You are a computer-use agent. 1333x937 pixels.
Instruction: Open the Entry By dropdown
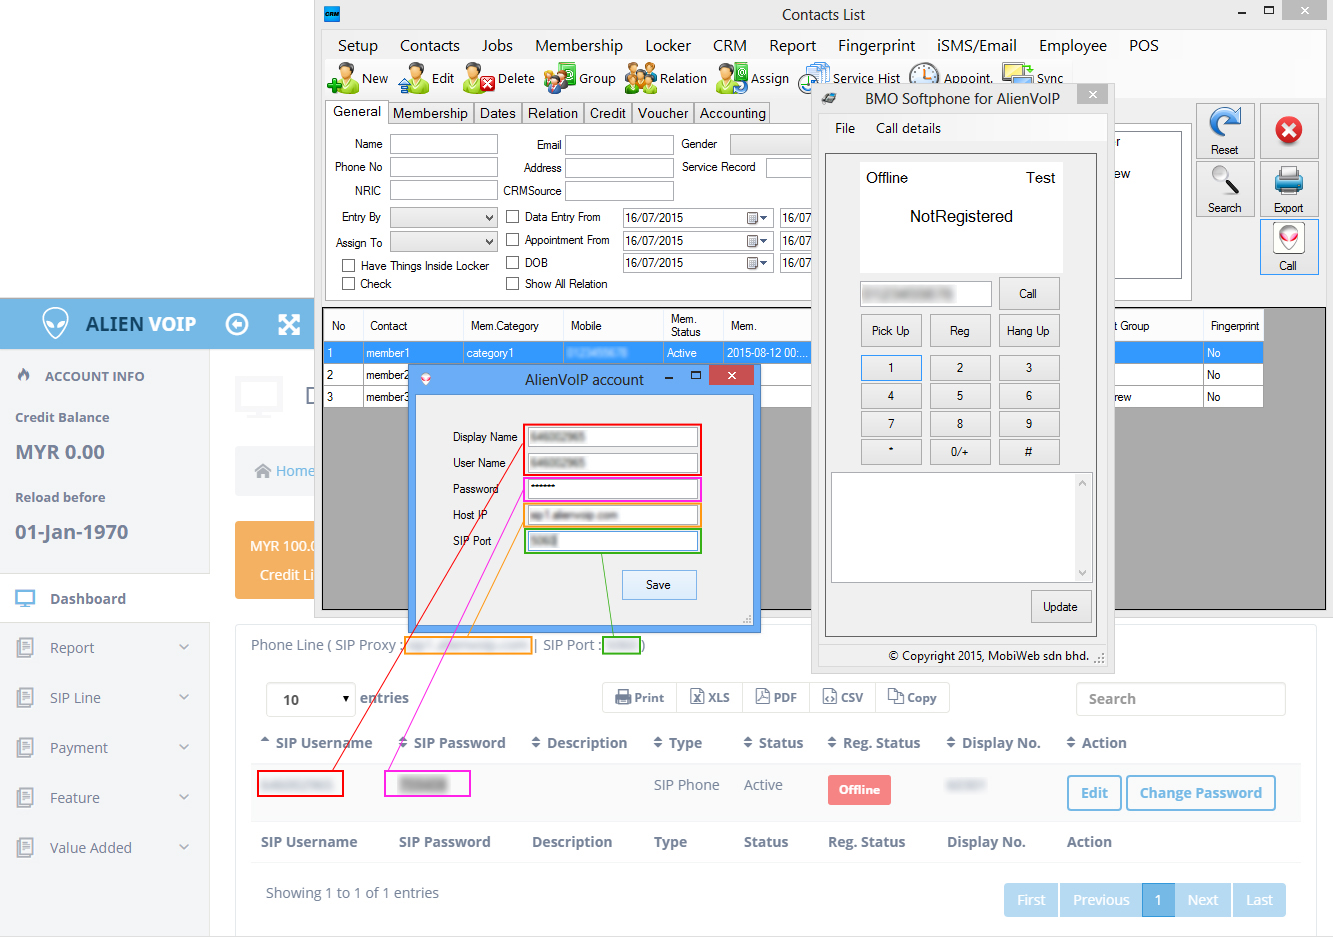click(x=444, y=217)
